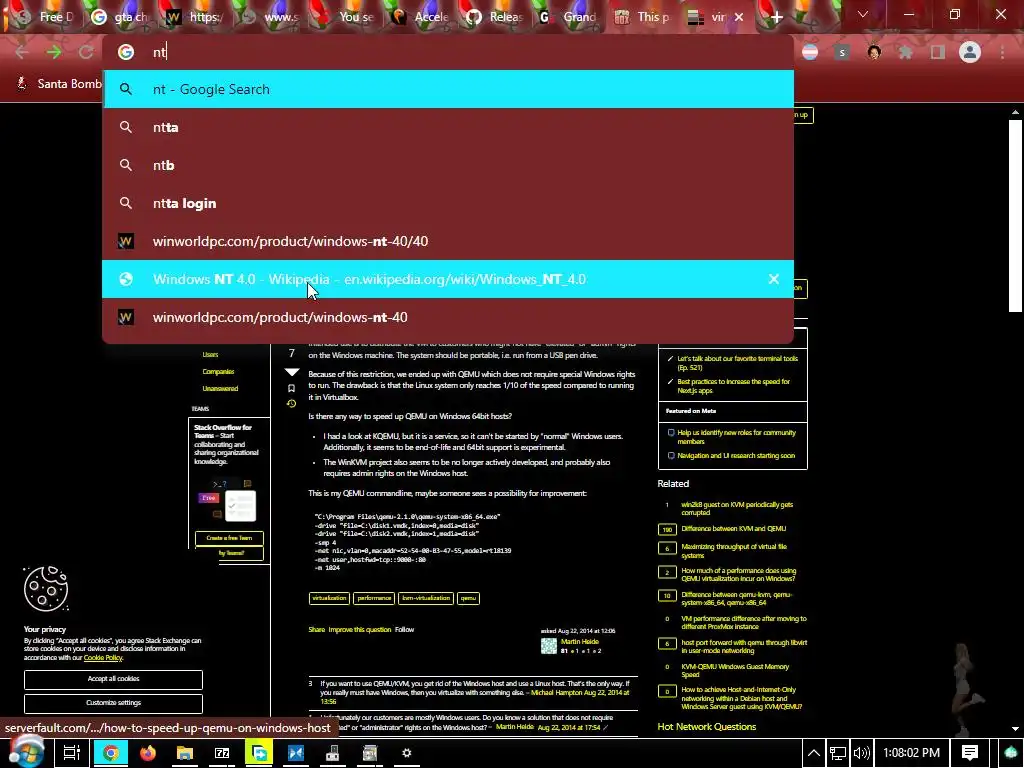1024x768 pixels.
Task: Show the question activity history
Action: tap(291, 404)
